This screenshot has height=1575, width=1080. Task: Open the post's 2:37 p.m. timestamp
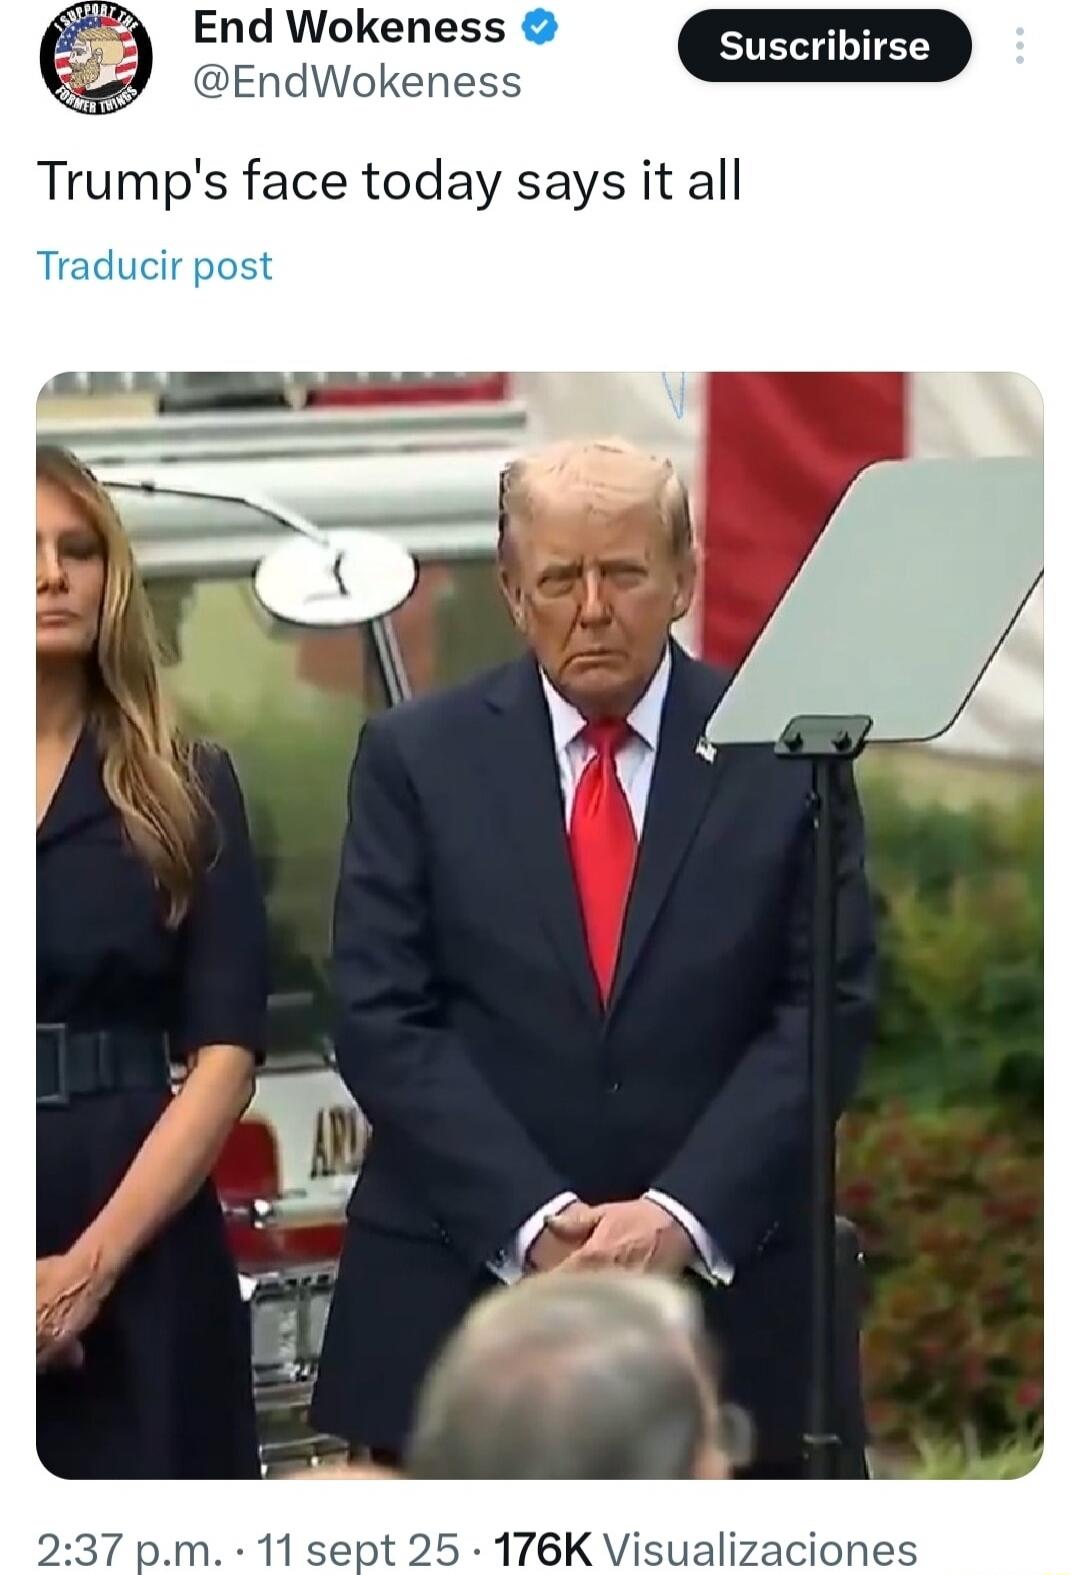click(129, 1549)
